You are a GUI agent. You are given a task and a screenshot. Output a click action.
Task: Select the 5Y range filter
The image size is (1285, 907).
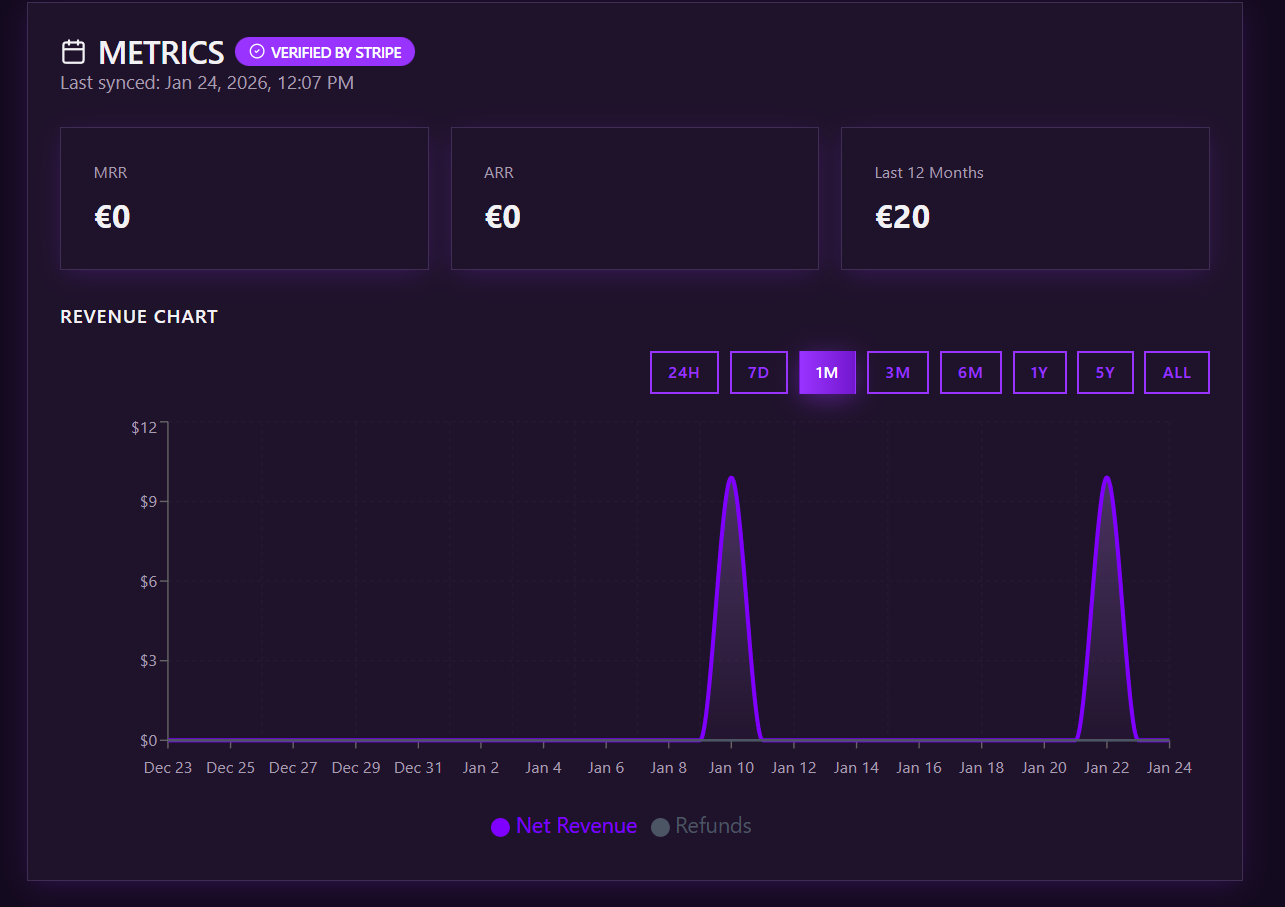(1105, 371)
